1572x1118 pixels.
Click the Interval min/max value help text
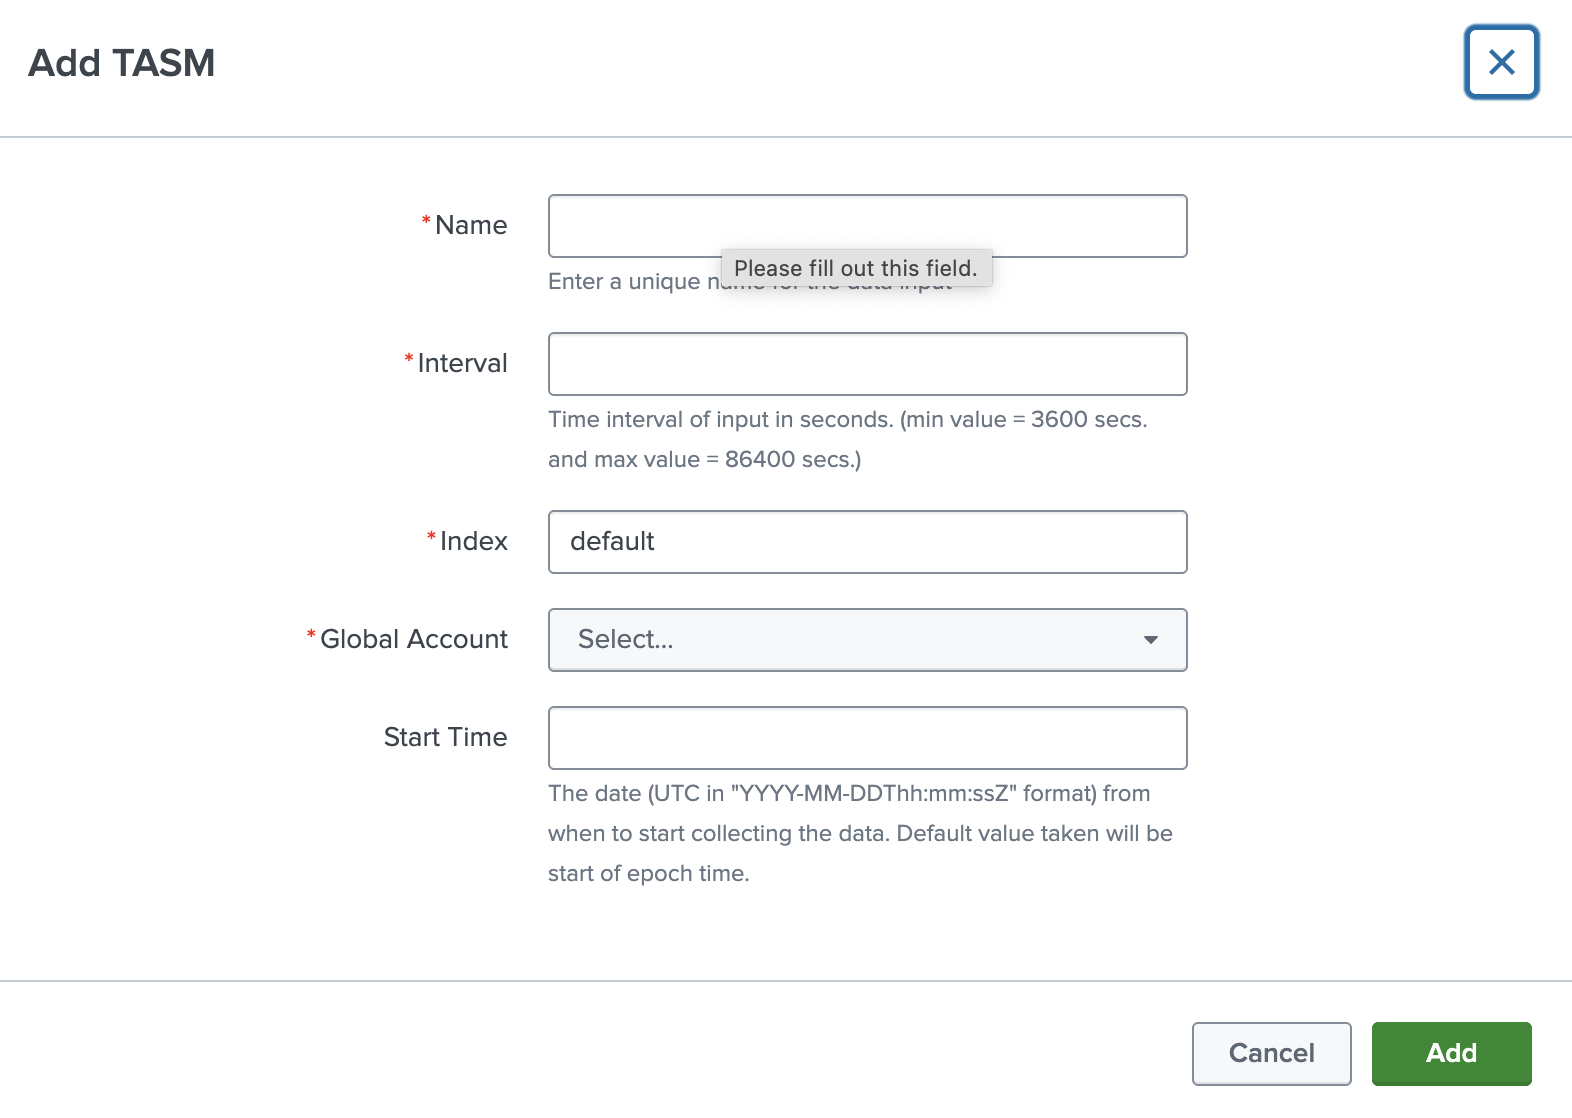[x=846, y=439]
